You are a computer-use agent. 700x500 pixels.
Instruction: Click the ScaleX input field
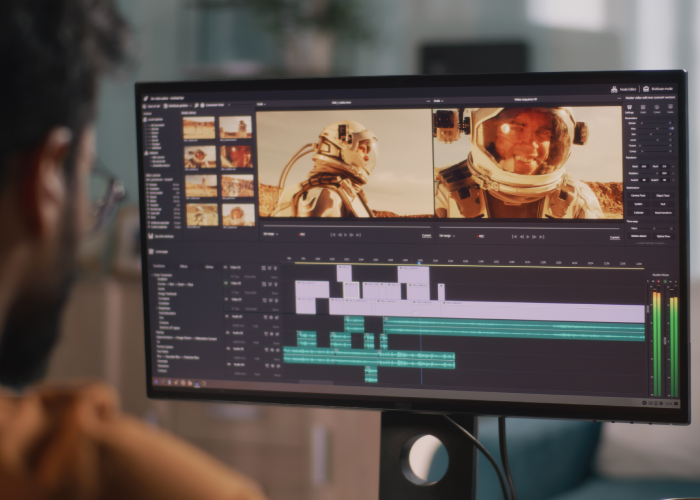pyautogui.click(x=644, y=180)
